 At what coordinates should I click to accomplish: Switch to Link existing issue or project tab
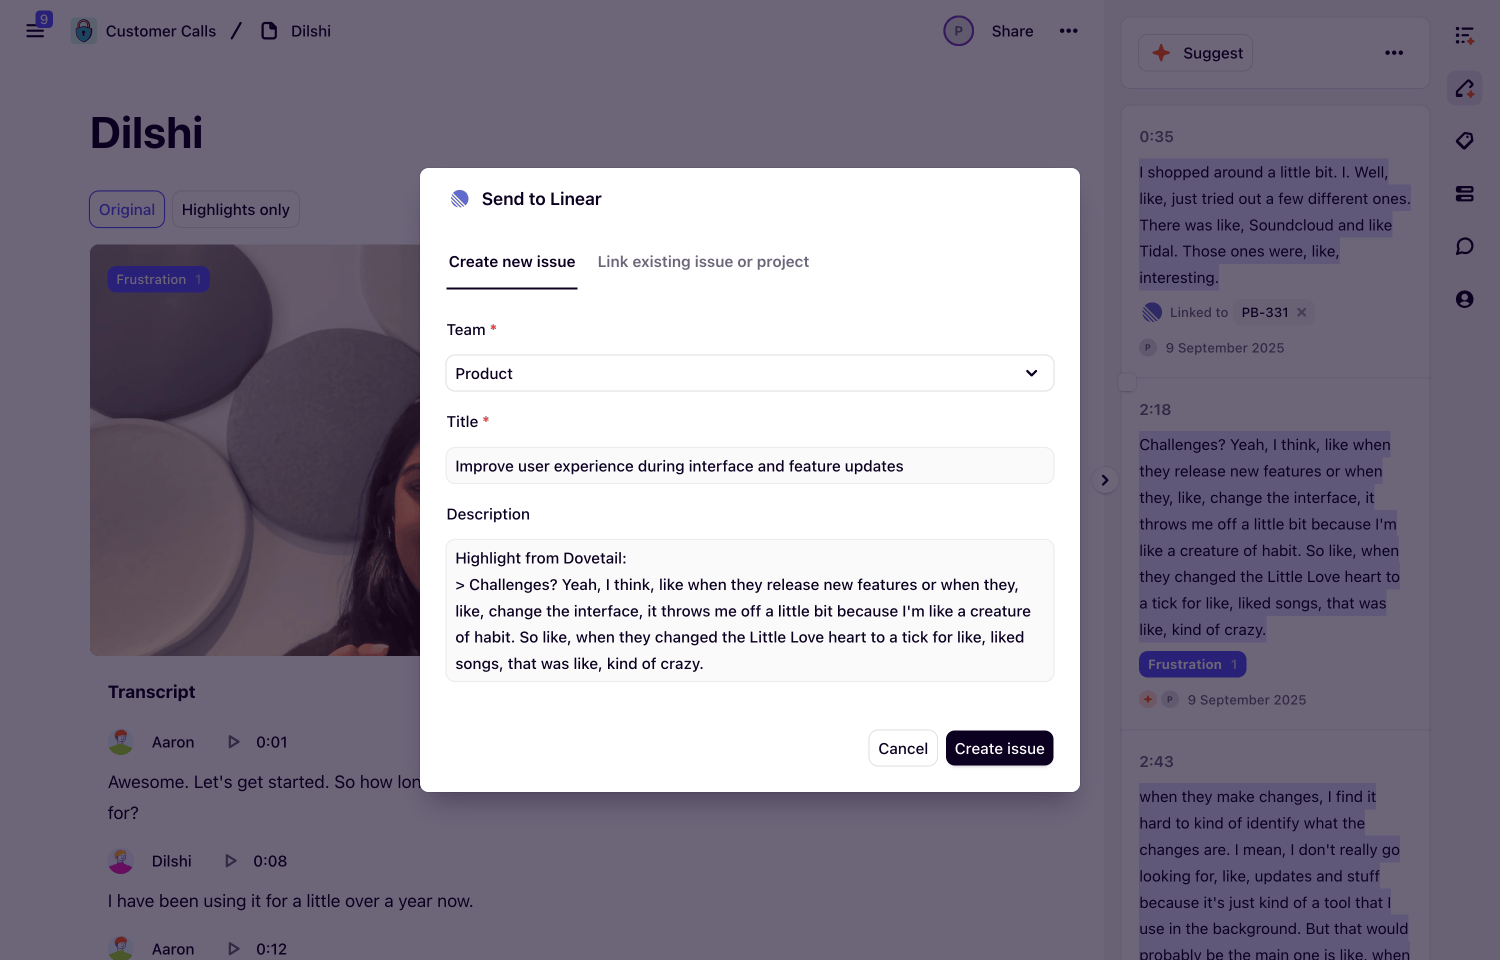[x=703, y=262]
